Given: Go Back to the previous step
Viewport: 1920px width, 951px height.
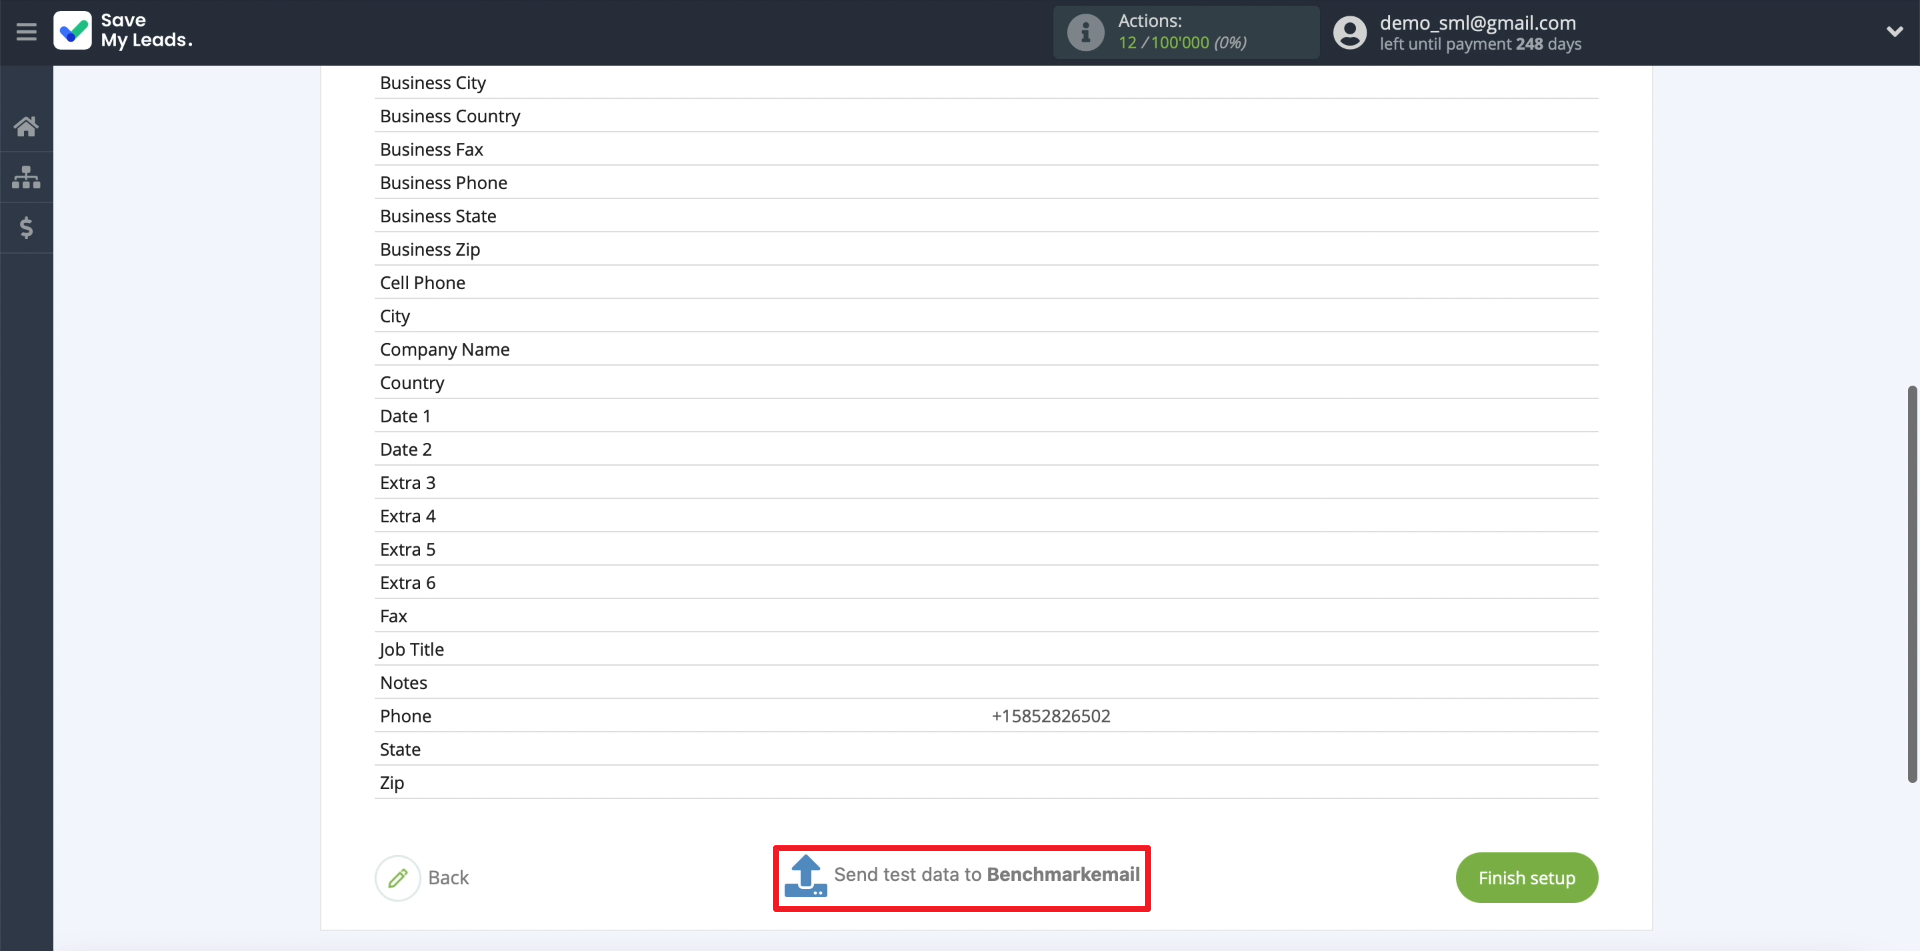Looking at the screenshot, I should (x=448, y=878).
